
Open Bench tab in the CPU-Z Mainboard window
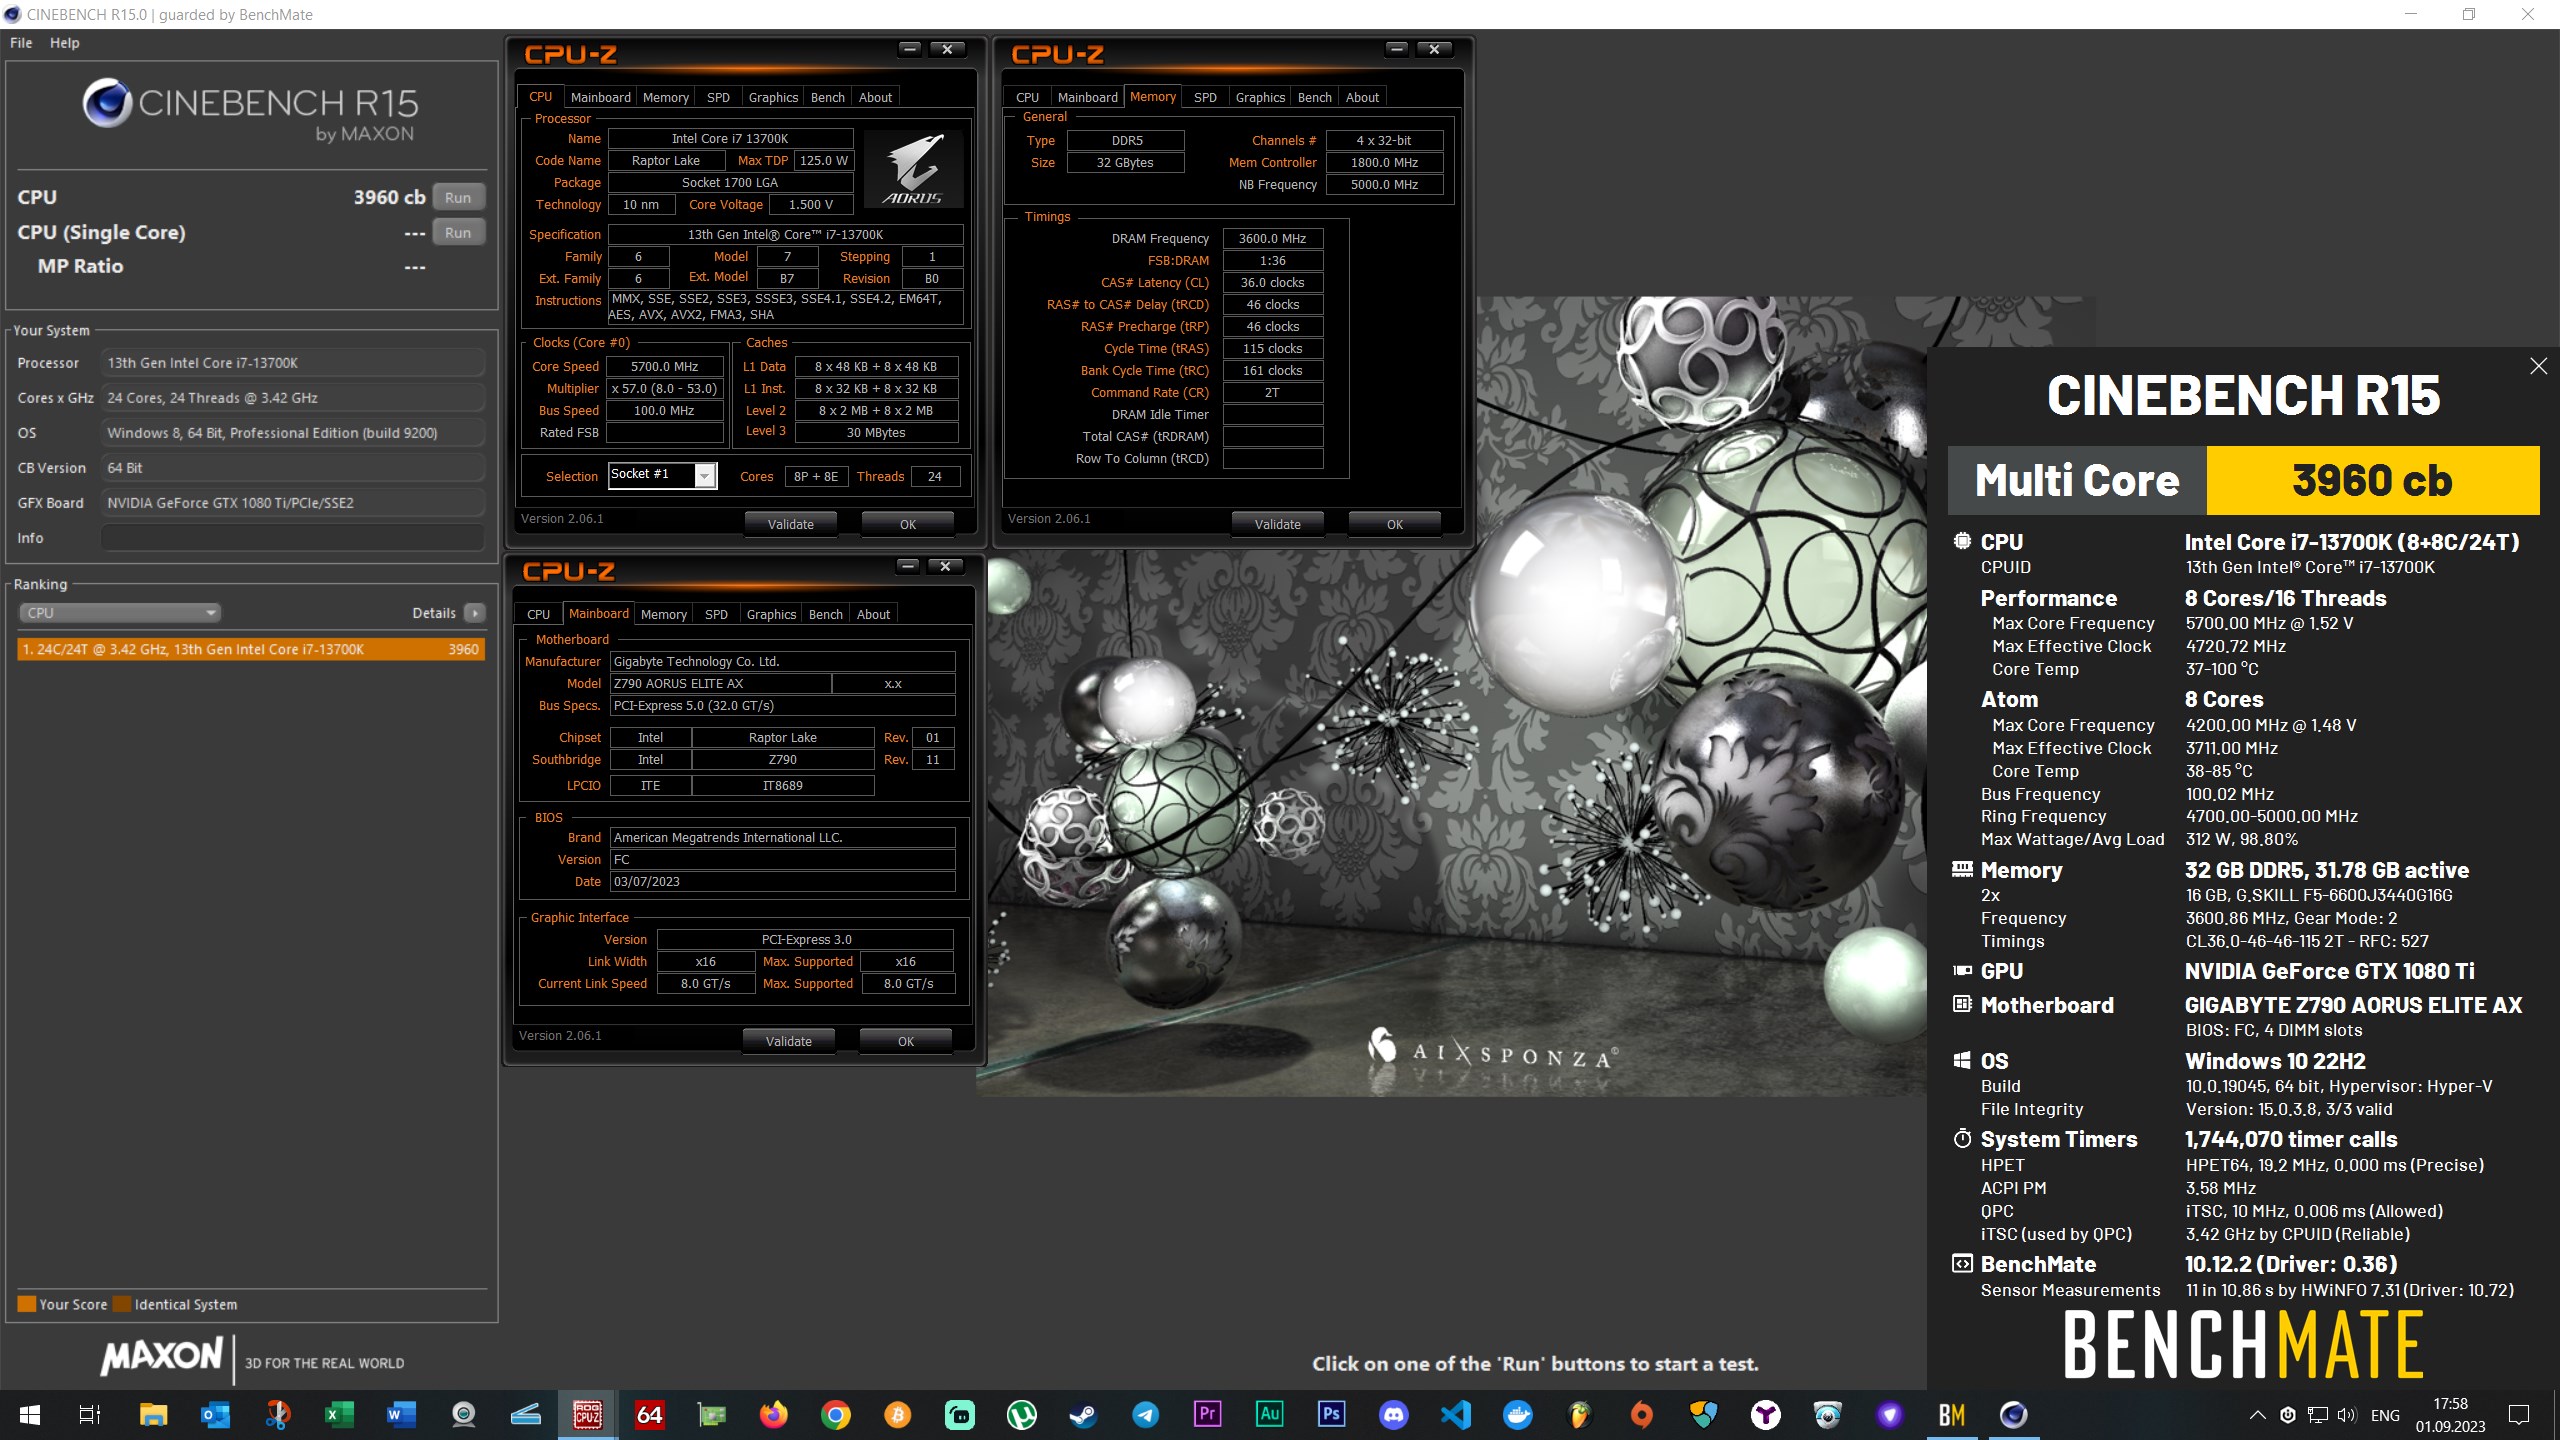[x=825, y=614]
